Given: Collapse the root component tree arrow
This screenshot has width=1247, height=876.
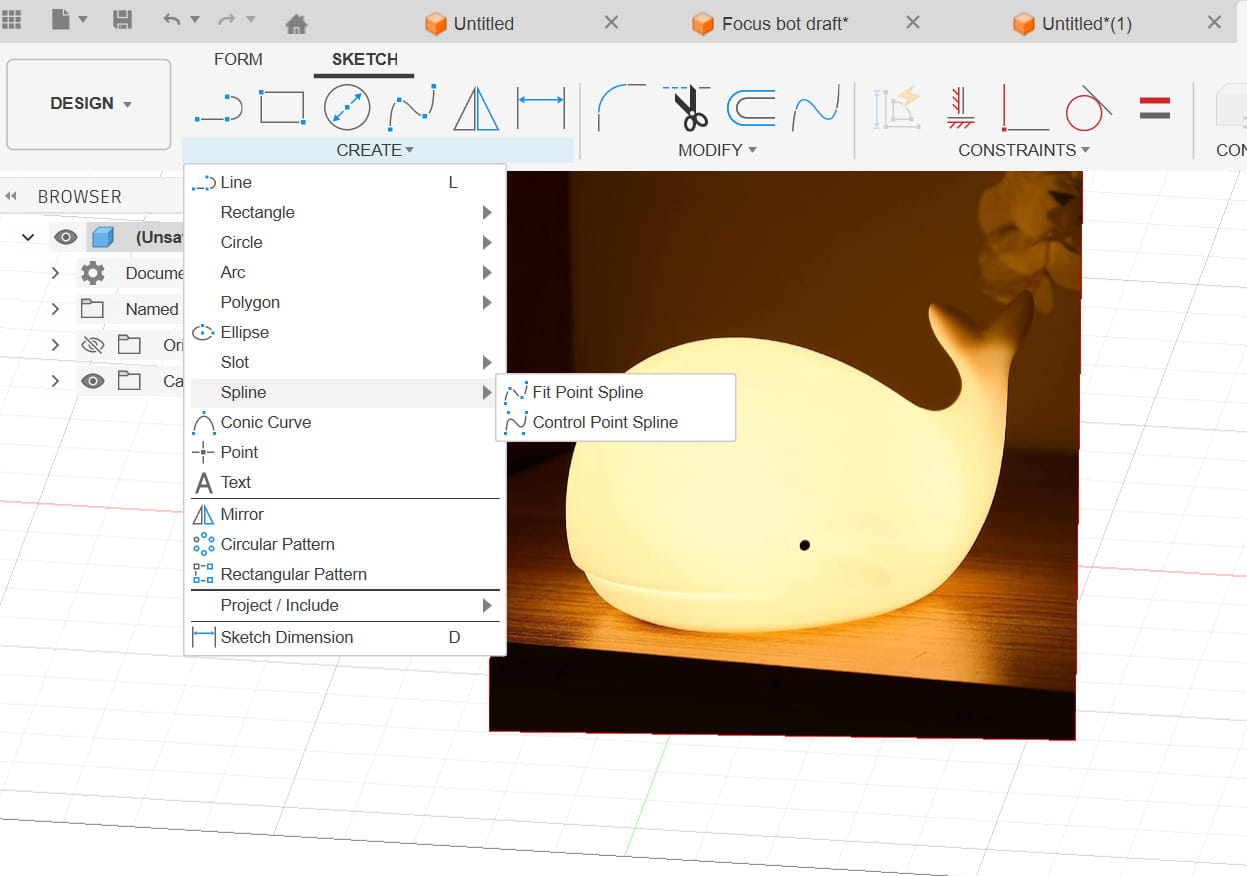Looking at the screenshot, I should point(29,237).
